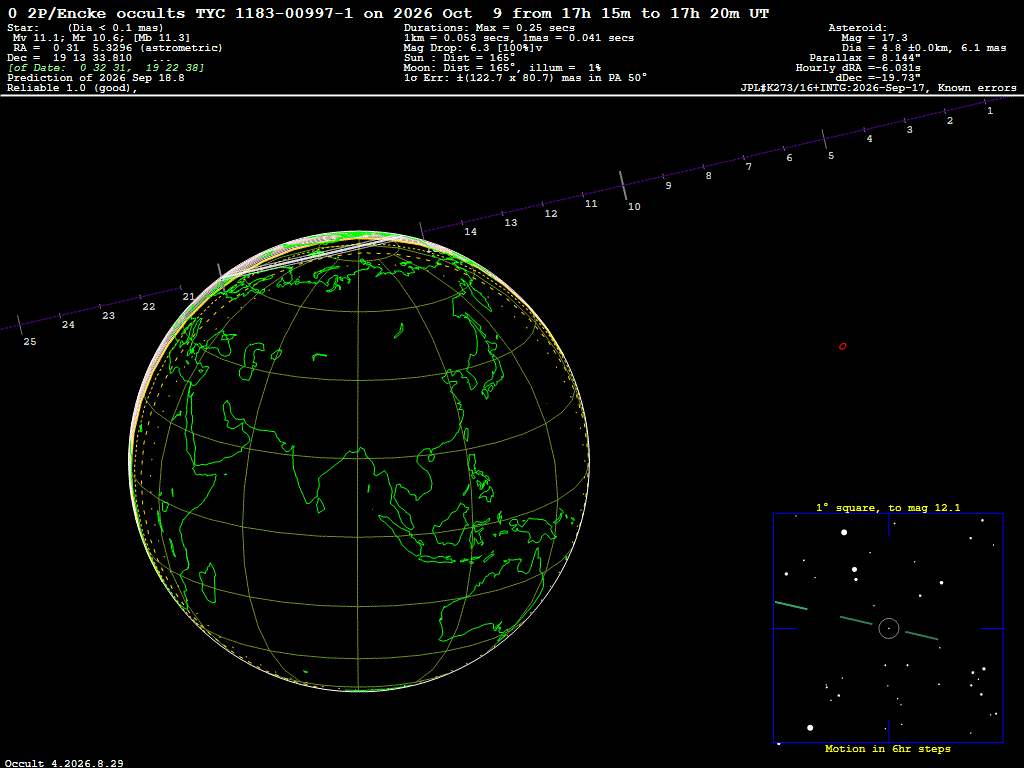Click the 'Motion in 6hr steps' label
The height and width of the screenshot is (768, 1024).
point(888,748)
